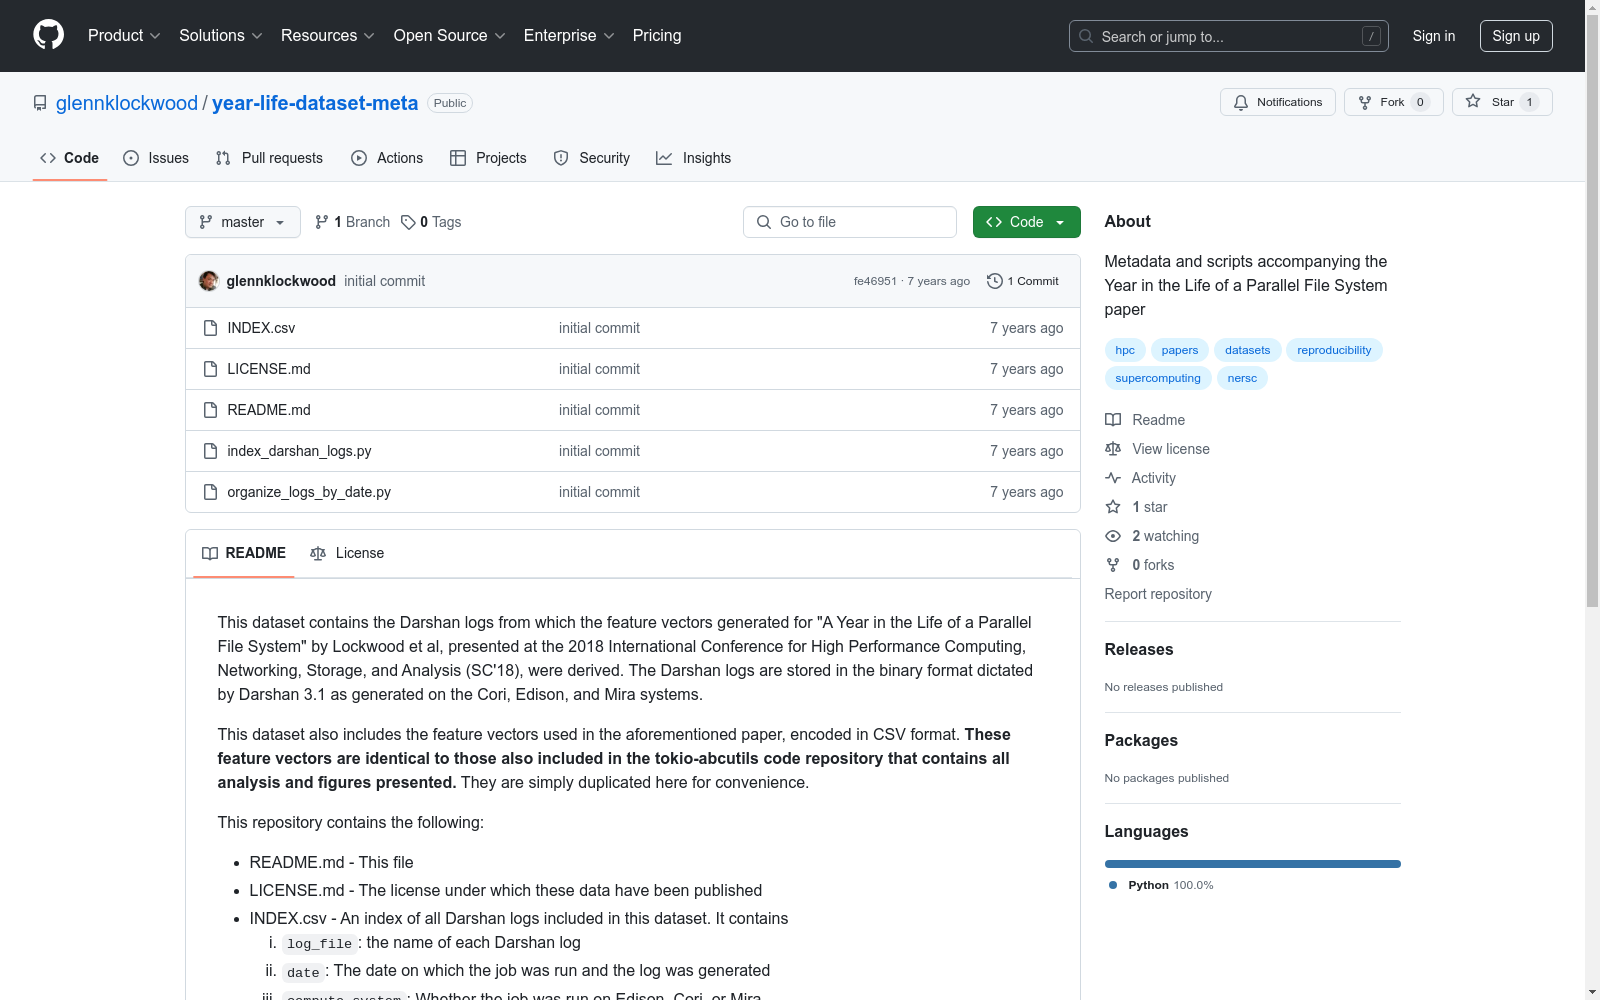Open the papers topic tag
Image resolution: width=1600 pixels, height=1000 pixels.
click(x=1180, y=350)
